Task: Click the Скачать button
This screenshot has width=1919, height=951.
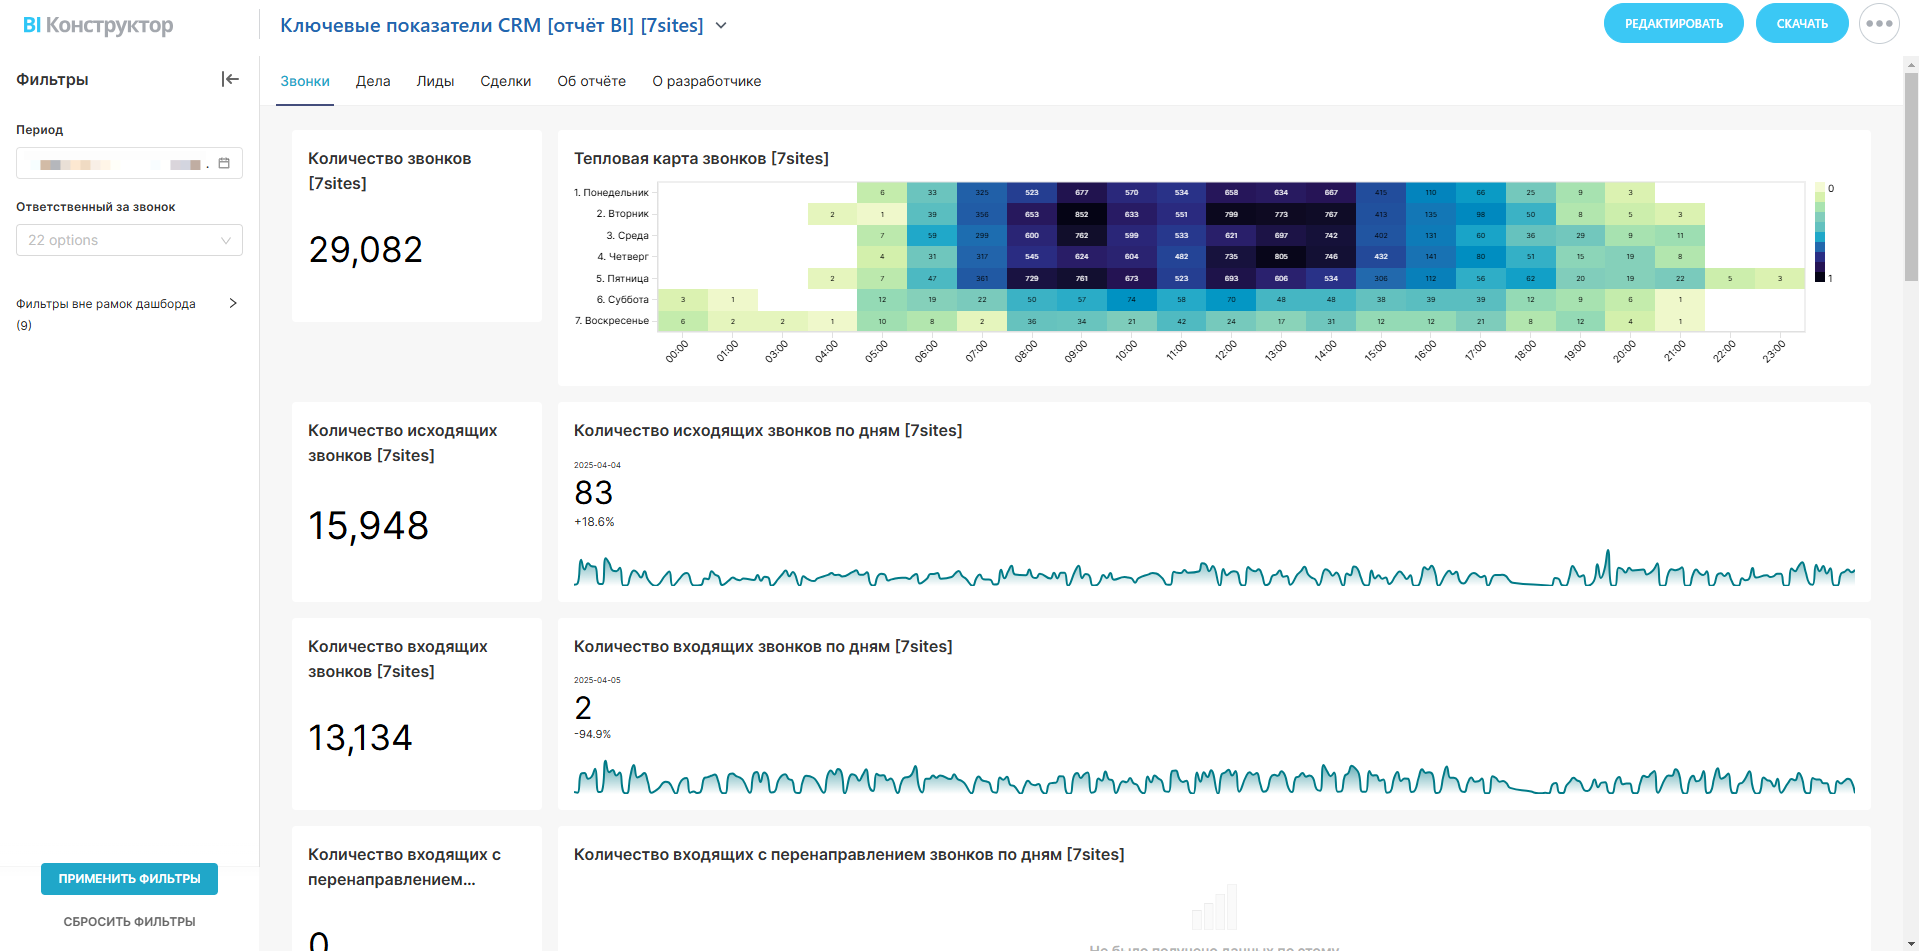Action: tap(1801, 24)
